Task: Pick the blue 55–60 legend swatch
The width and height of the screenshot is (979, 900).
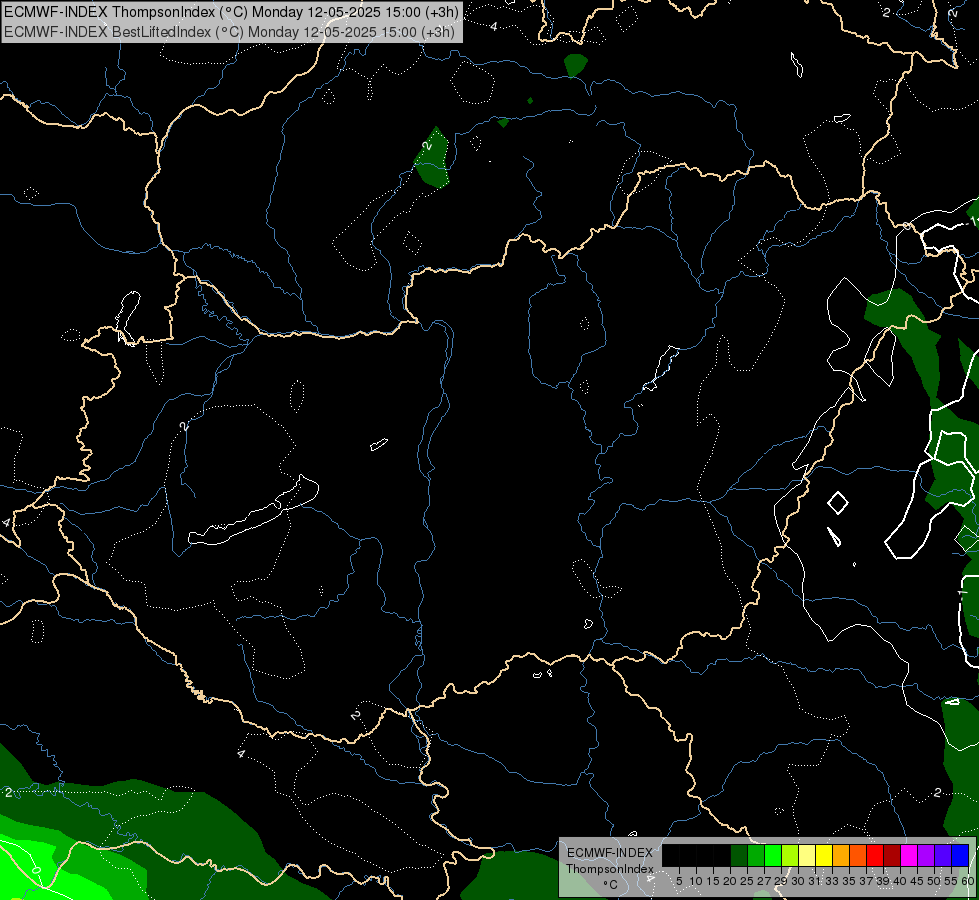Action: coord(960,855)
